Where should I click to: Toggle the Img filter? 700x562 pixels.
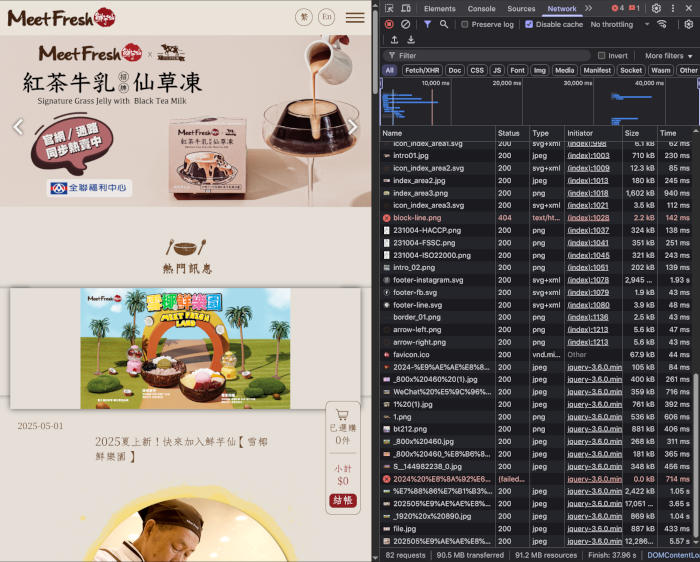540,70
